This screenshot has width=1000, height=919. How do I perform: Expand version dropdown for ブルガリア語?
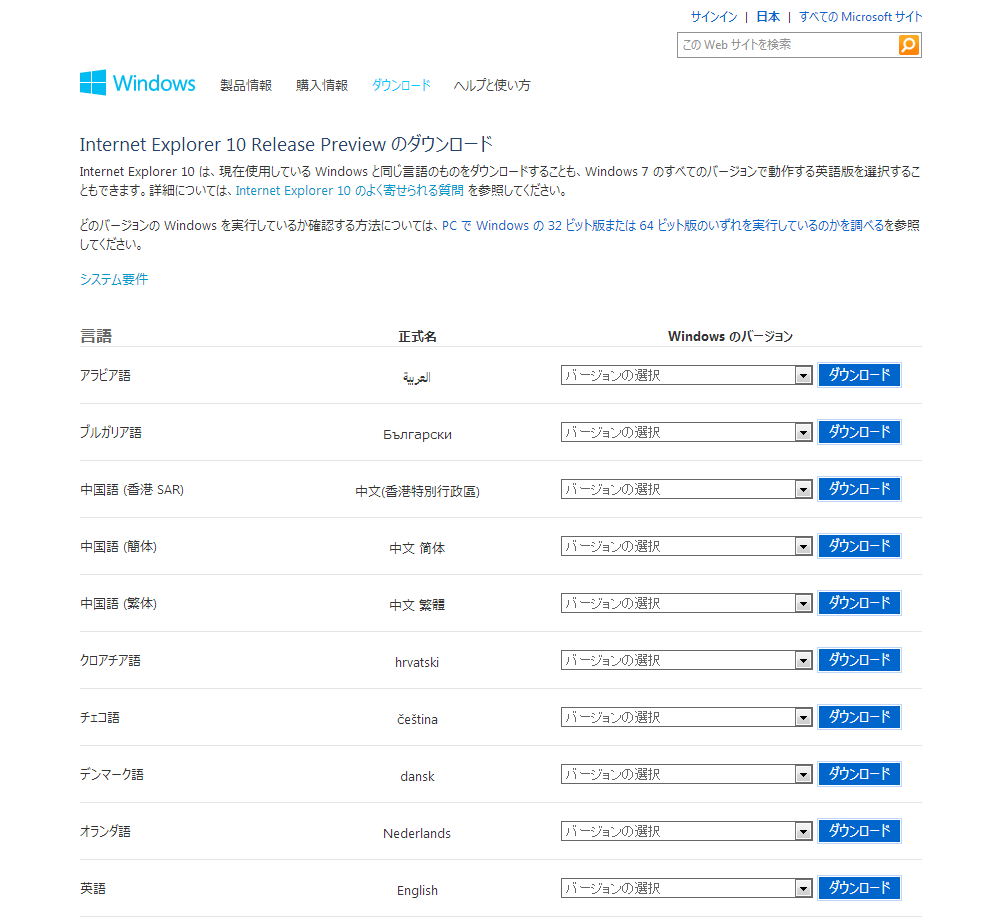686,432
